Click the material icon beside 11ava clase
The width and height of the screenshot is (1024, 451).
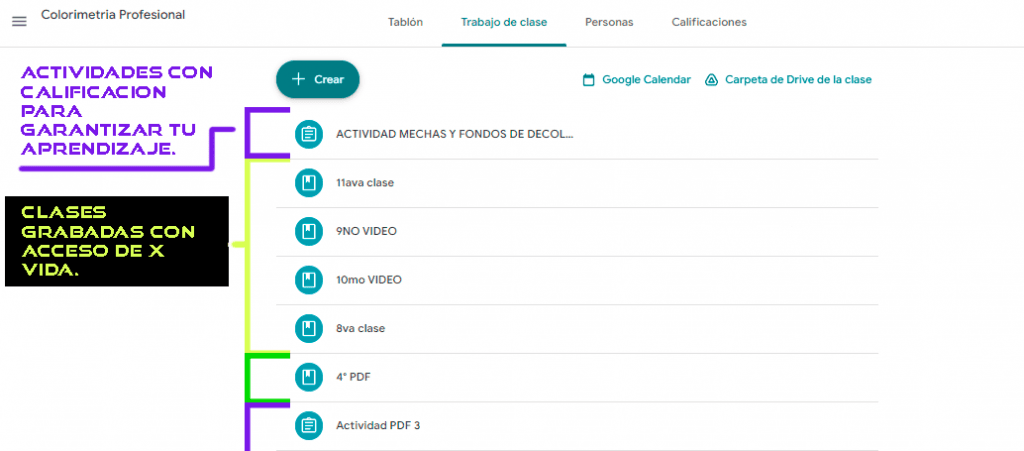coord(309,183)
